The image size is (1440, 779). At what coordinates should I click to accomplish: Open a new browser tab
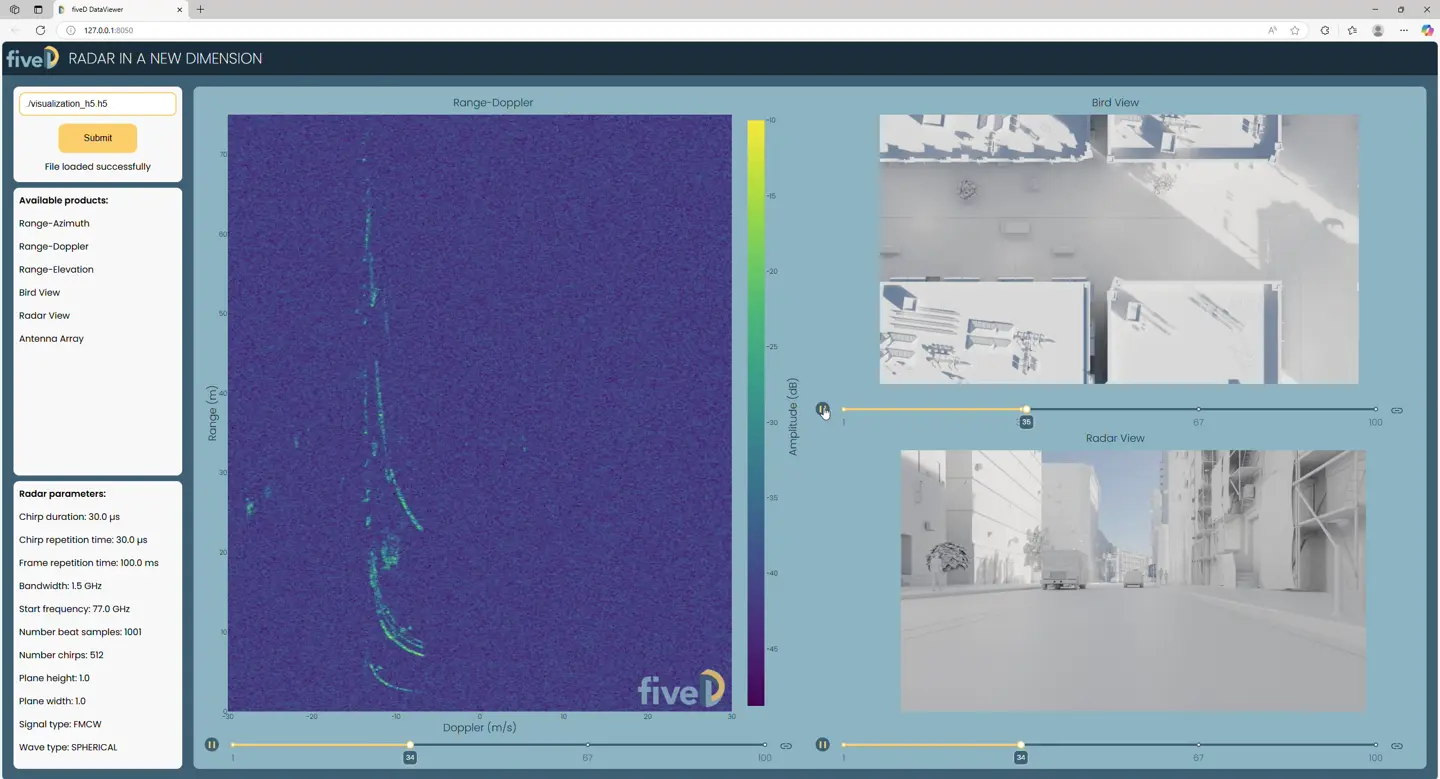[x=200, y=9]
